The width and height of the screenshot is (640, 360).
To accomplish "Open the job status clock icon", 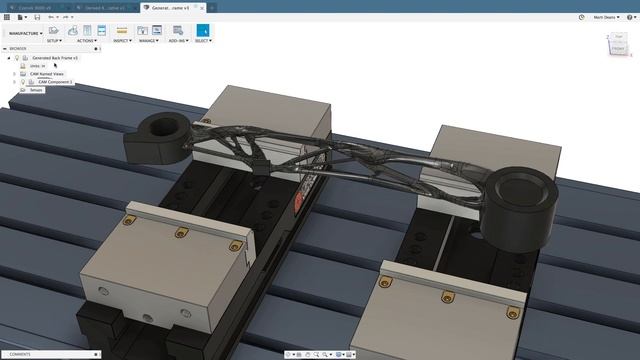I will tap(582, 17).
